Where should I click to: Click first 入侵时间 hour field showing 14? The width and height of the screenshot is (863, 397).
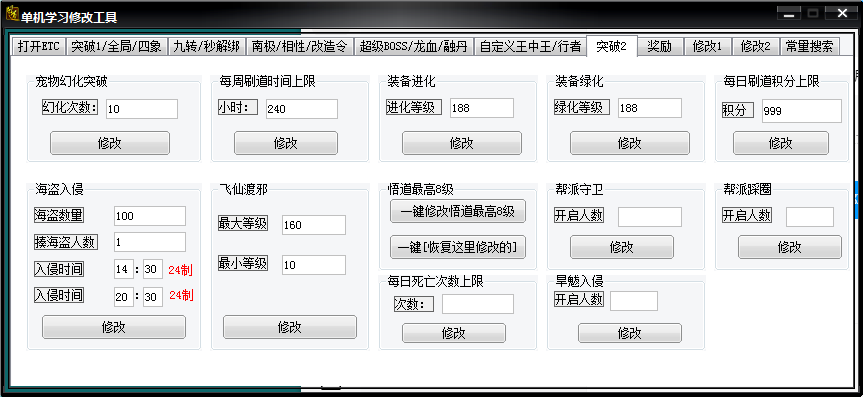click(124, 270)
